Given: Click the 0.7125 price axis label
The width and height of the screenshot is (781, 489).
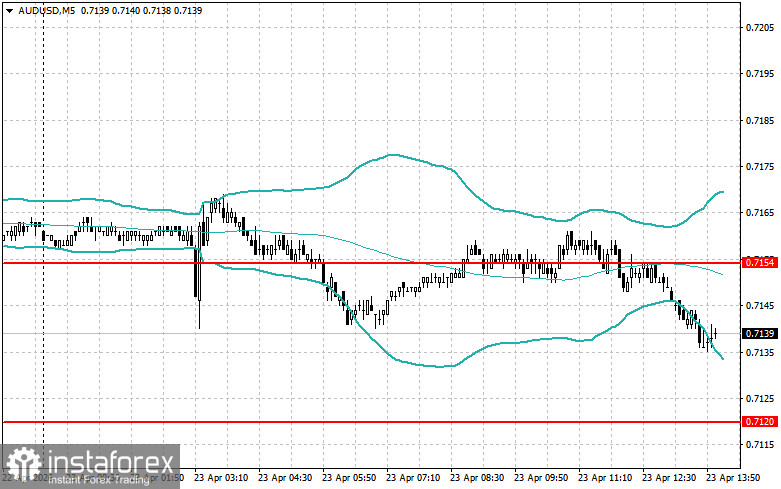Looking at the screenshot, I should [760, 399].
